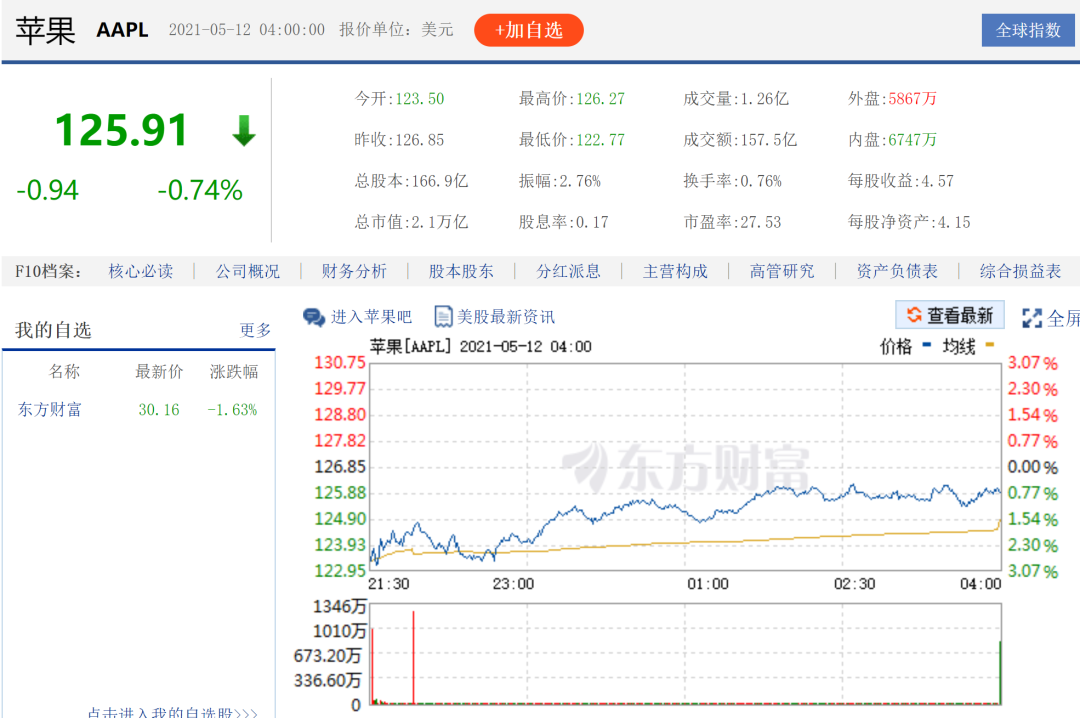Open the 高管研究 tab
Image resolution: width=1080 pixels, height=718 pixels.
782,271
